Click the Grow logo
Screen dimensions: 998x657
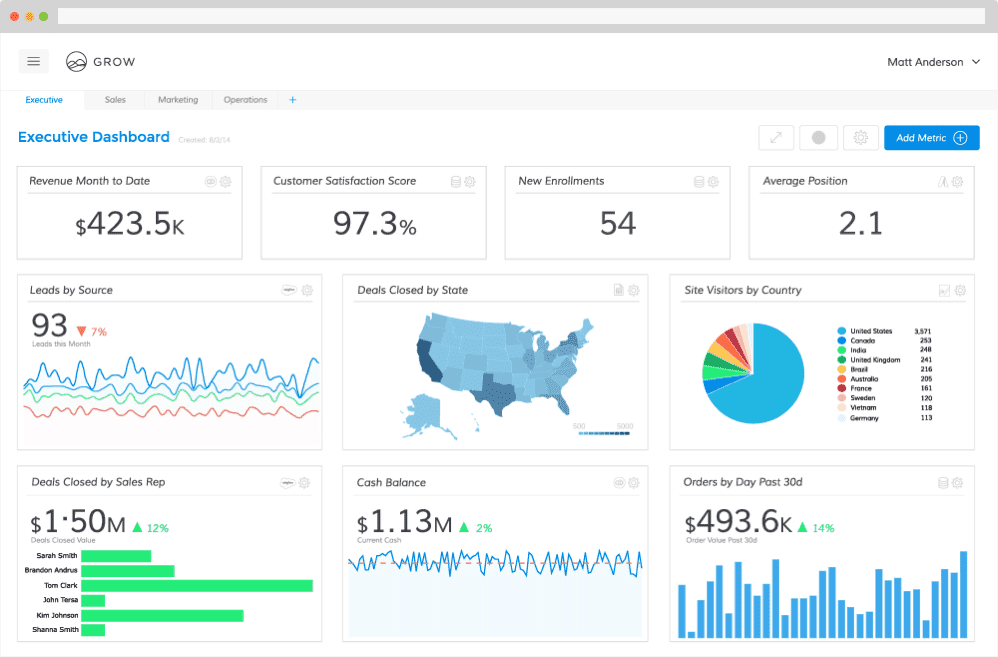(100, 62)
